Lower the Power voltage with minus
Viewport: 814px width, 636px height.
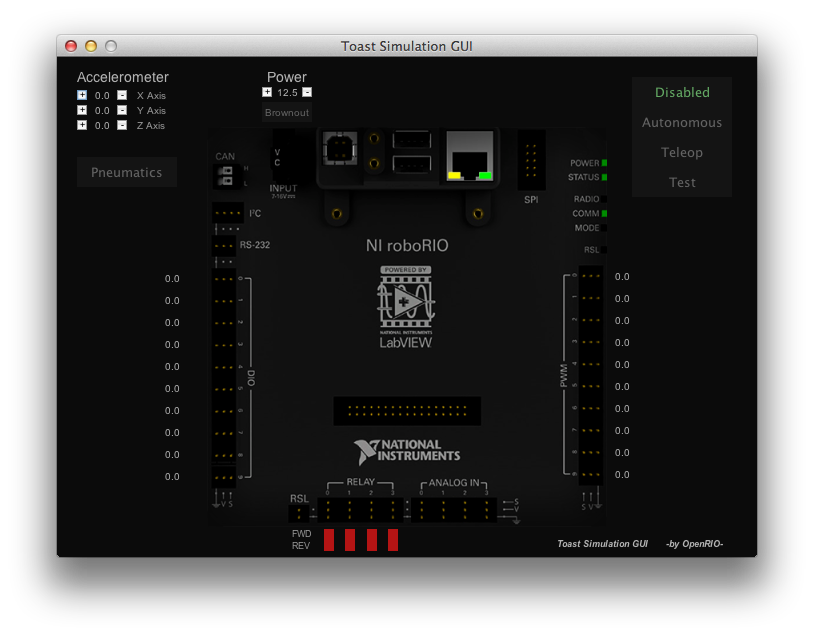pyautogui.click(x=307, y=92)
